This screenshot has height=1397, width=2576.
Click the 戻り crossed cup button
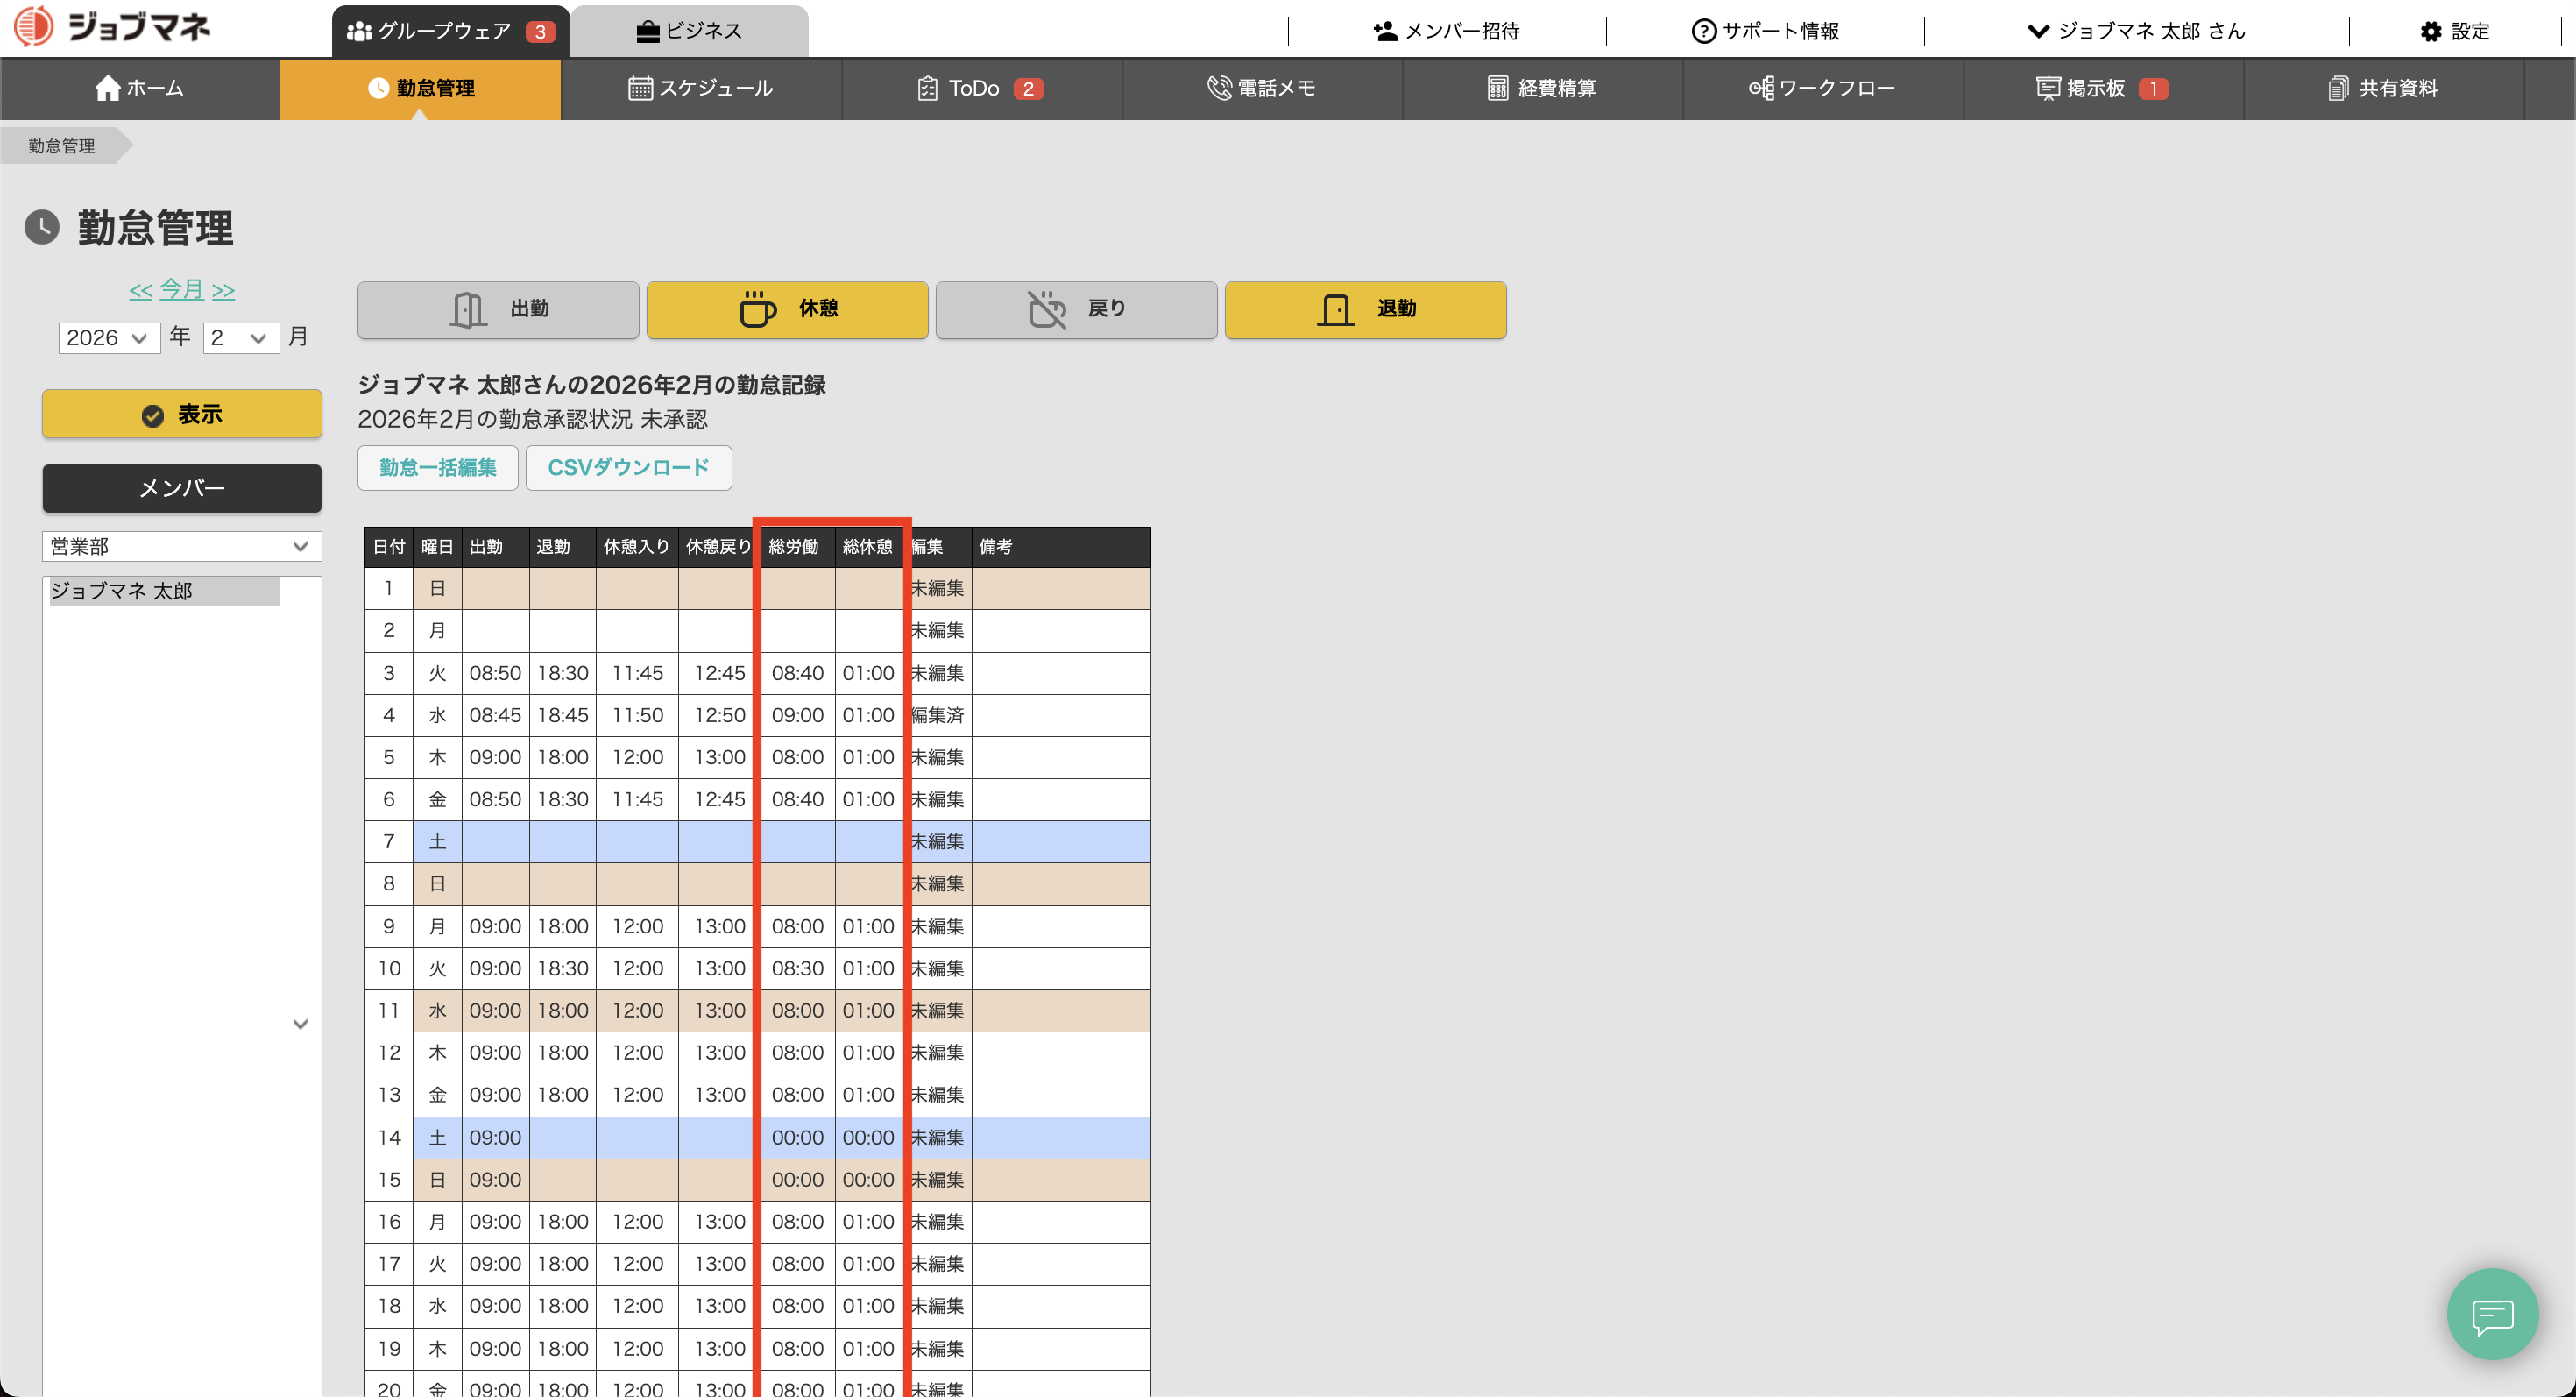click(x=1076, y=309)
